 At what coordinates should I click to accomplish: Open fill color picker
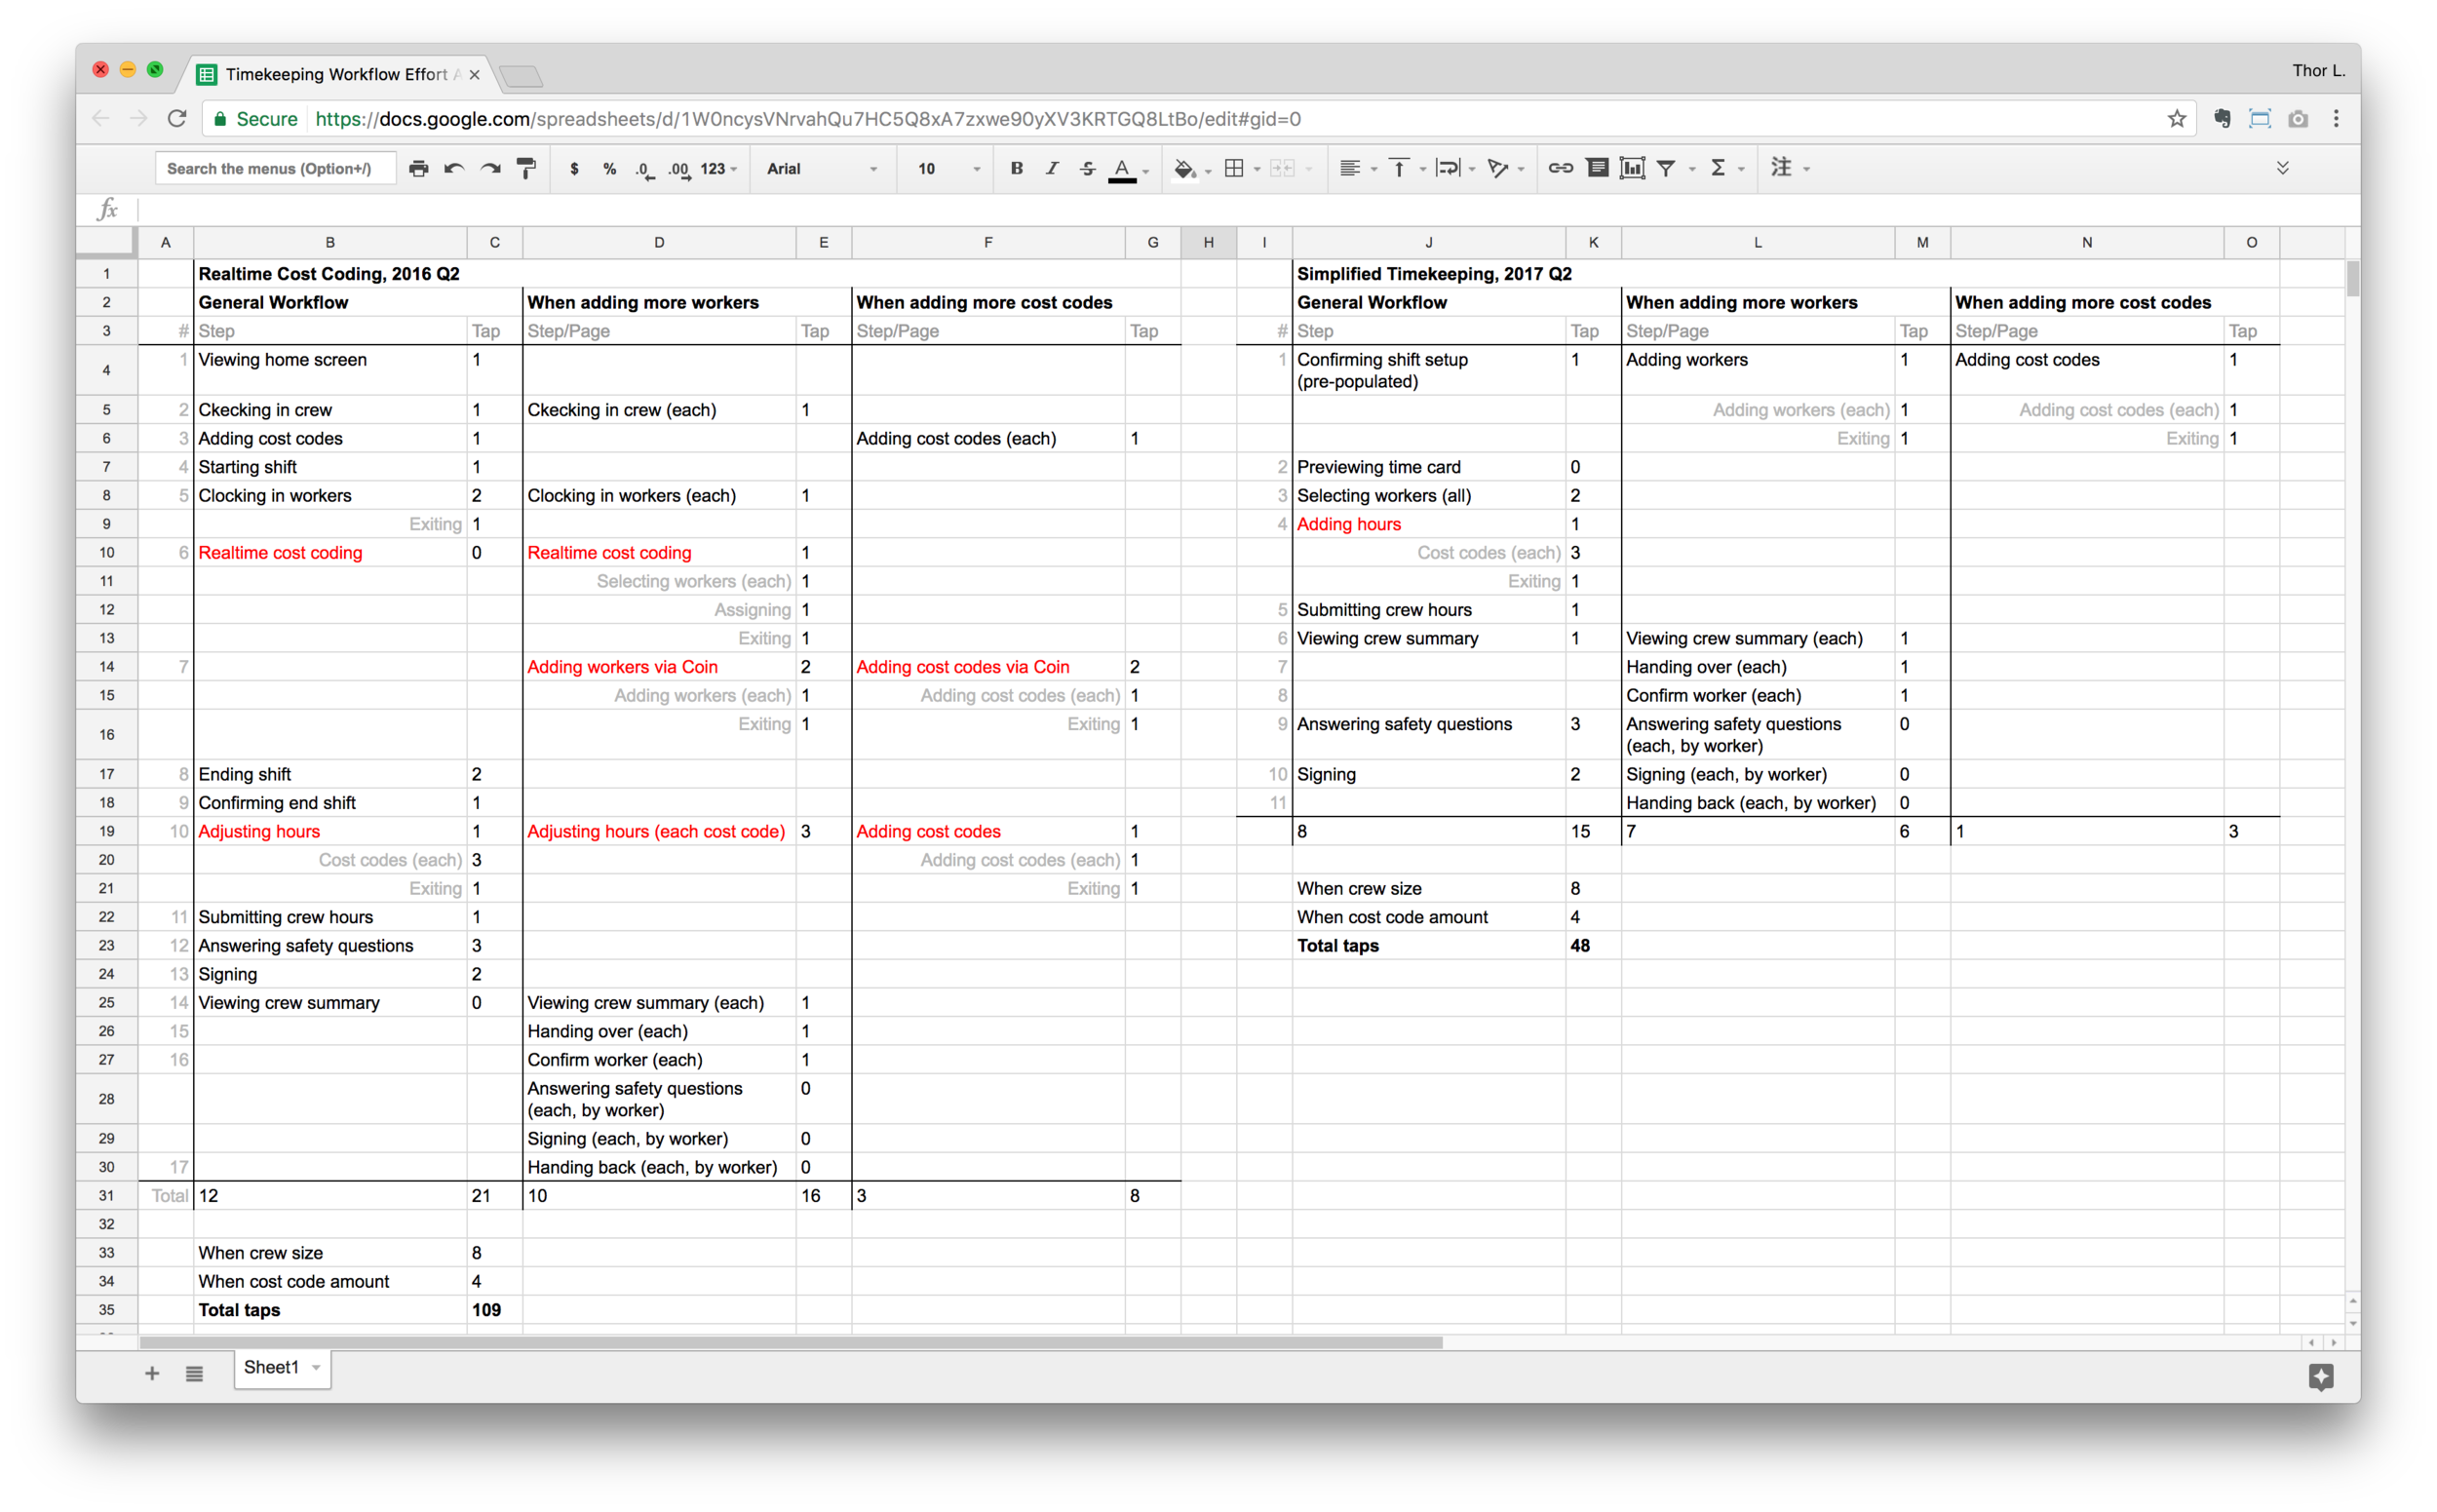point(1185,169)
